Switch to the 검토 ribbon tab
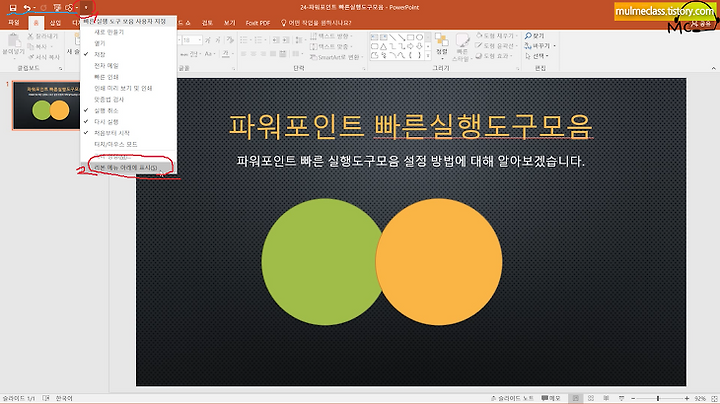 point(208,23)
